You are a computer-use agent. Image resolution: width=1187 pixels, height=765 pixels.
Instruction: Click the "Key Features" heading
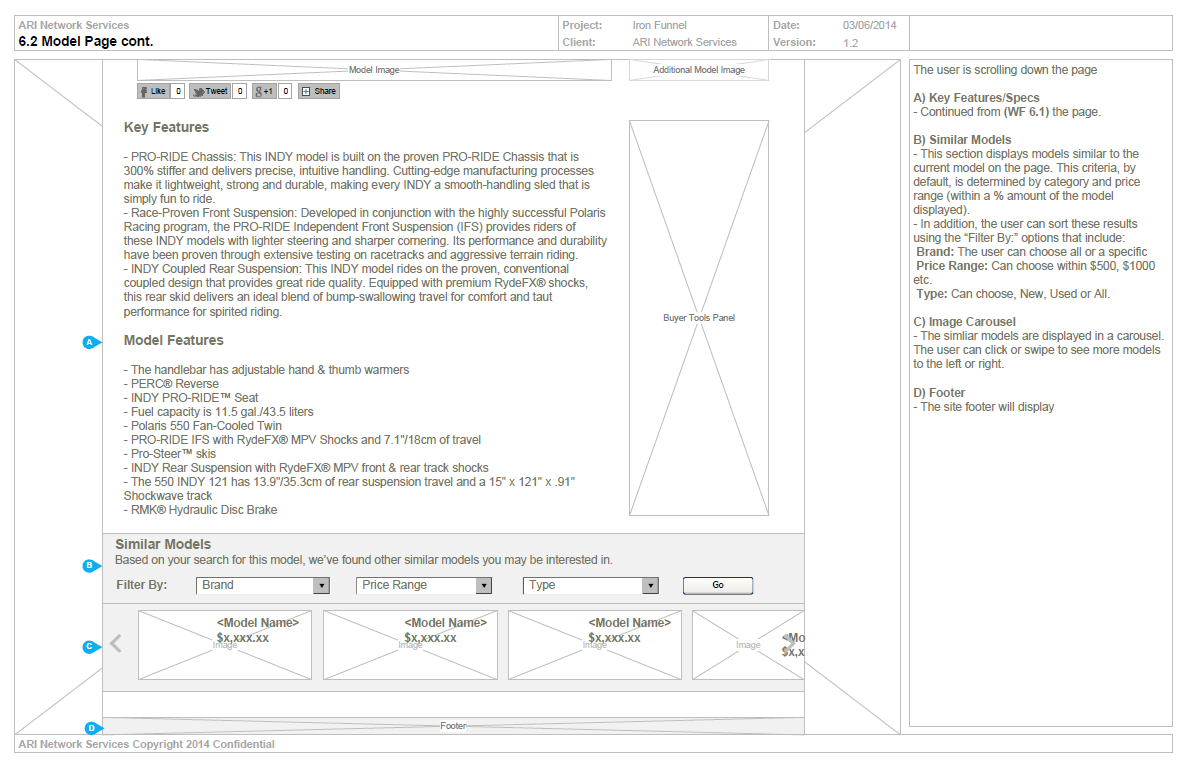167,128
